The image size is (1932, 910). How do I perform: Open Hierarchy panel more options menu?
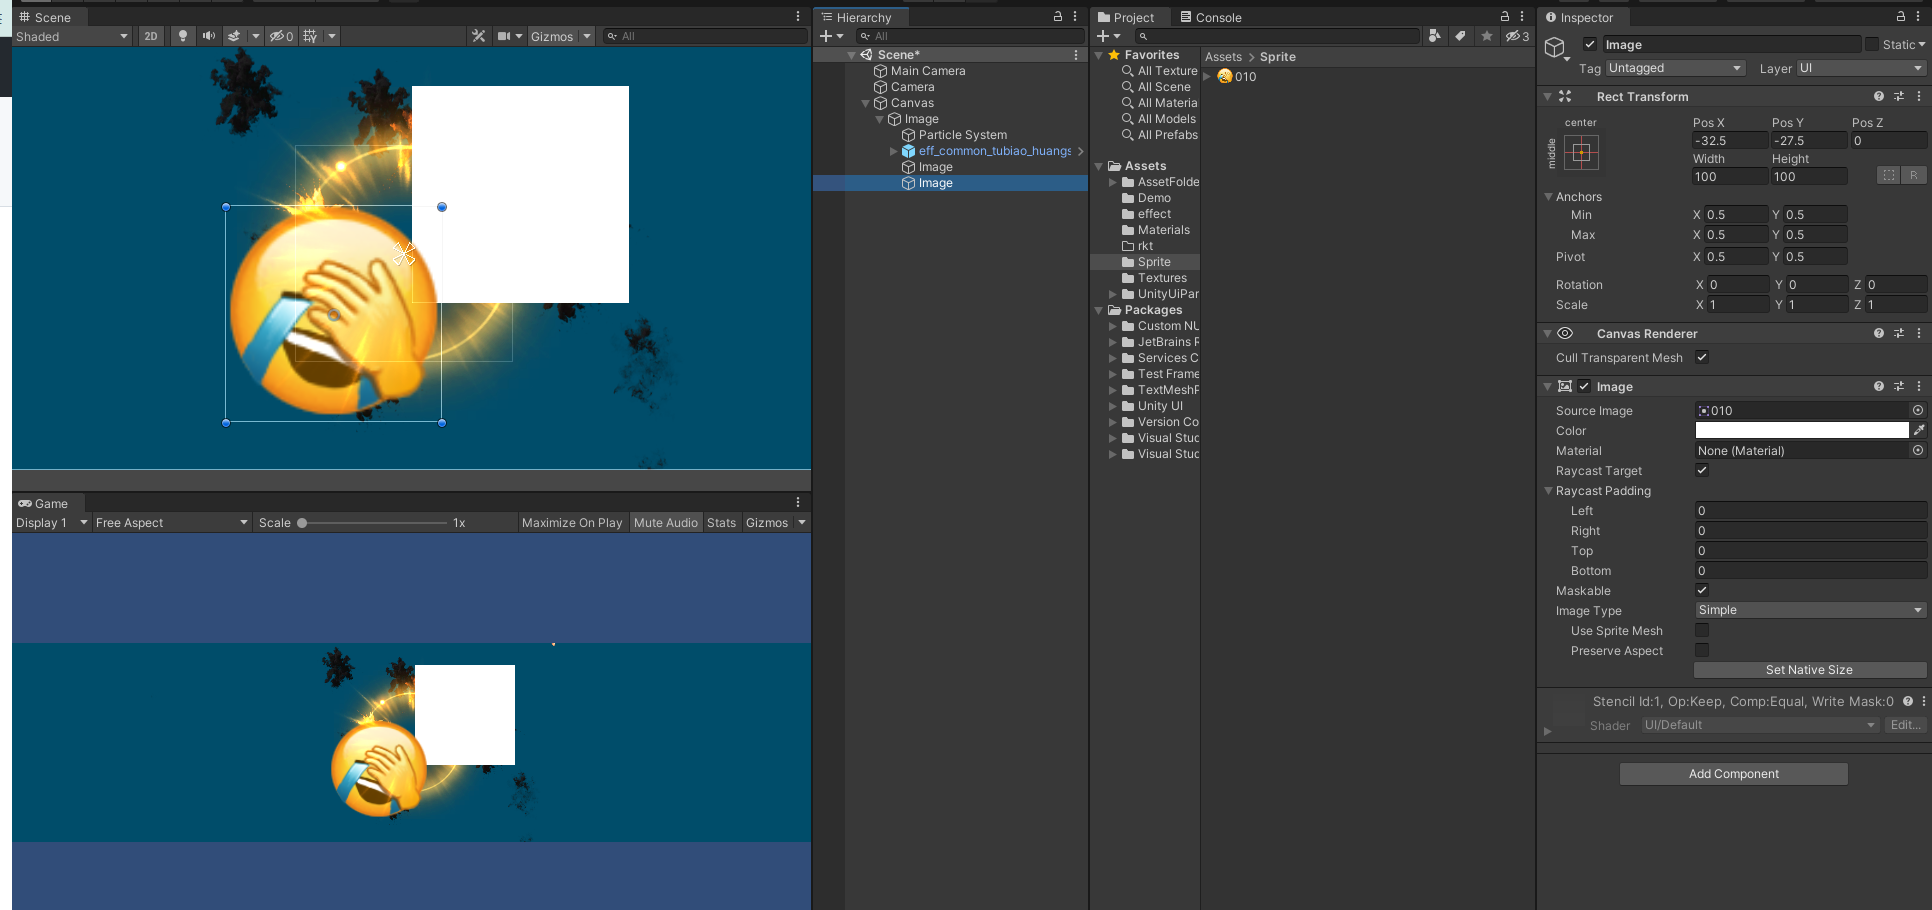click(x=1075, y=17)
